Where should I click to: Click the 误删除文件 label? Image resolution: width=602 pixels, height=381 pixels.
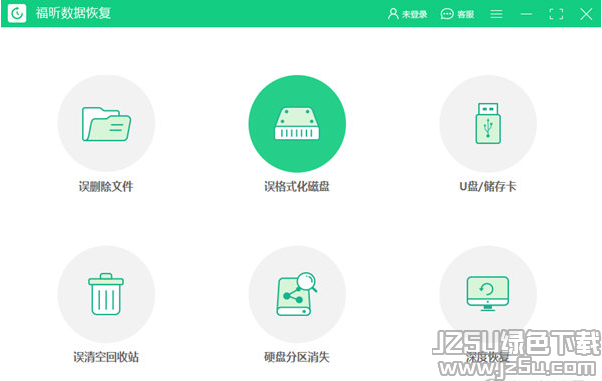106,187
